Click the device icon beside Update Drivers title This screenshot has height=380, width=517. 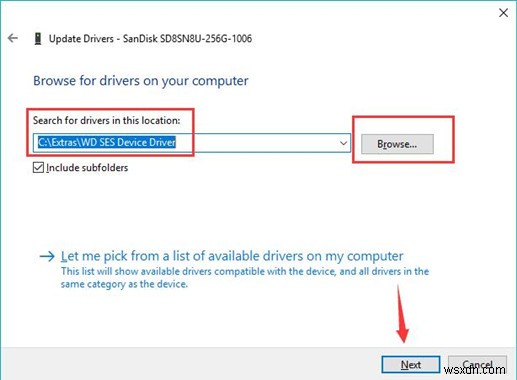click(x=38, y=39)
